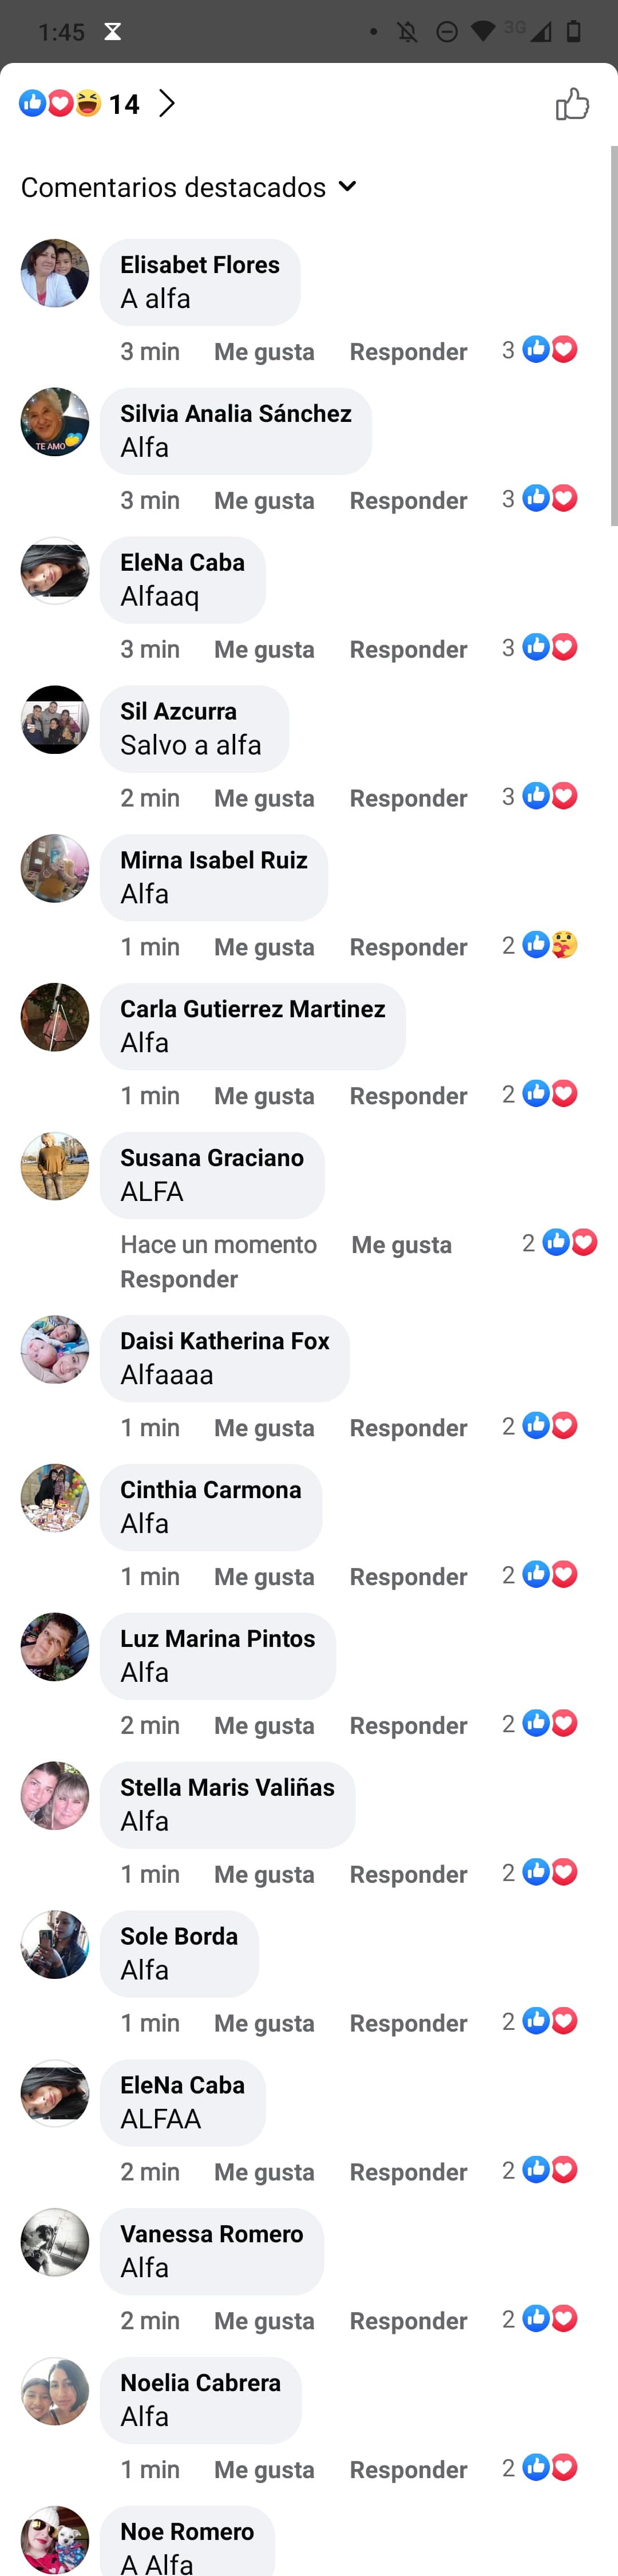Open Daisi Katherina Fox's profile name link
Screen dimensions: 618x2576
(225, 1341)
